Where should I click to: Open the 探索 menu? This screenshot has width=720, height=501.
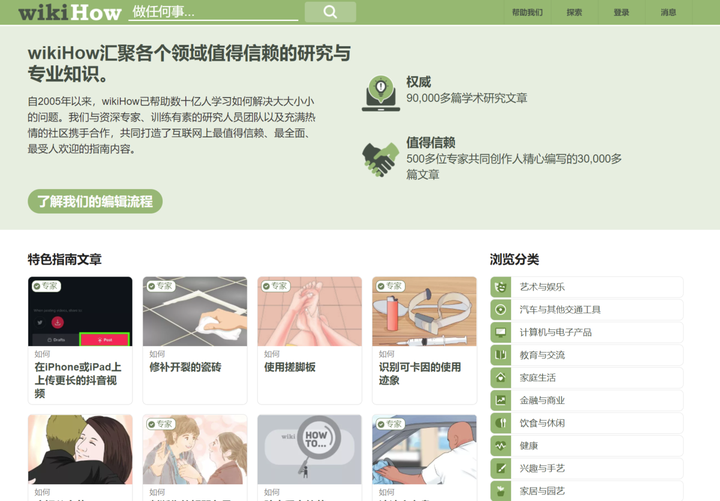[574, 12]
